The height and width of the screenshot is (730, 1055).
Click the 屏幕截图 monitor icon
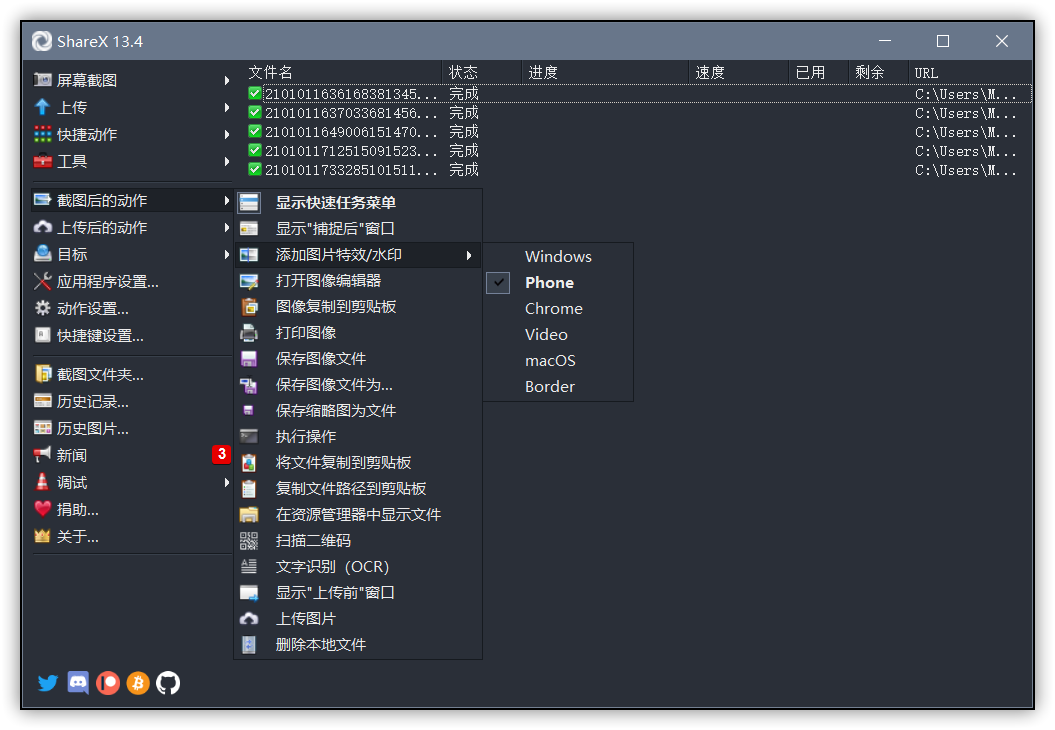pos(42,80)
